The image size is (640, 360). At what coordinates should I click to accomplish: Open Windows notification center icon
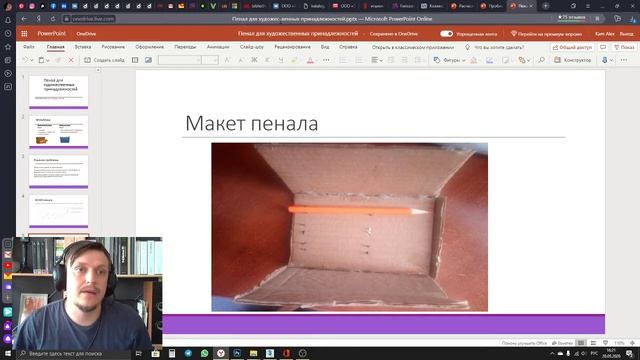[x=630, y=353]
